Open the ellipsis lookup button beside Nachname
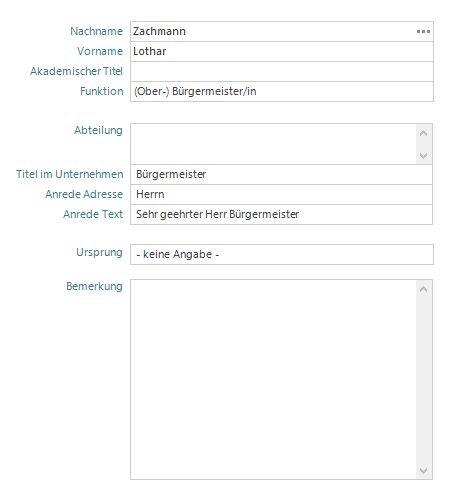This screenshot has height=491, width=459. coord(423,32)
